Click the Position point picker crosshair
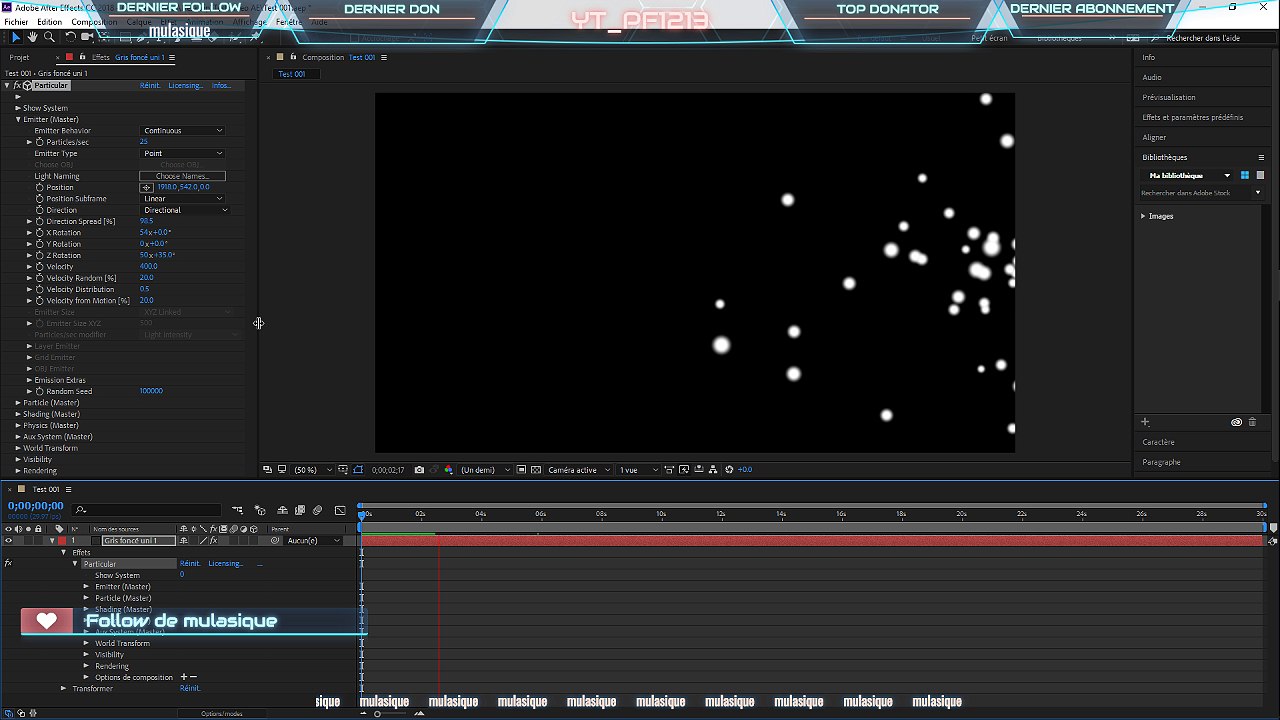This screenshot has width=1280, height=720. tap(146, 187)
